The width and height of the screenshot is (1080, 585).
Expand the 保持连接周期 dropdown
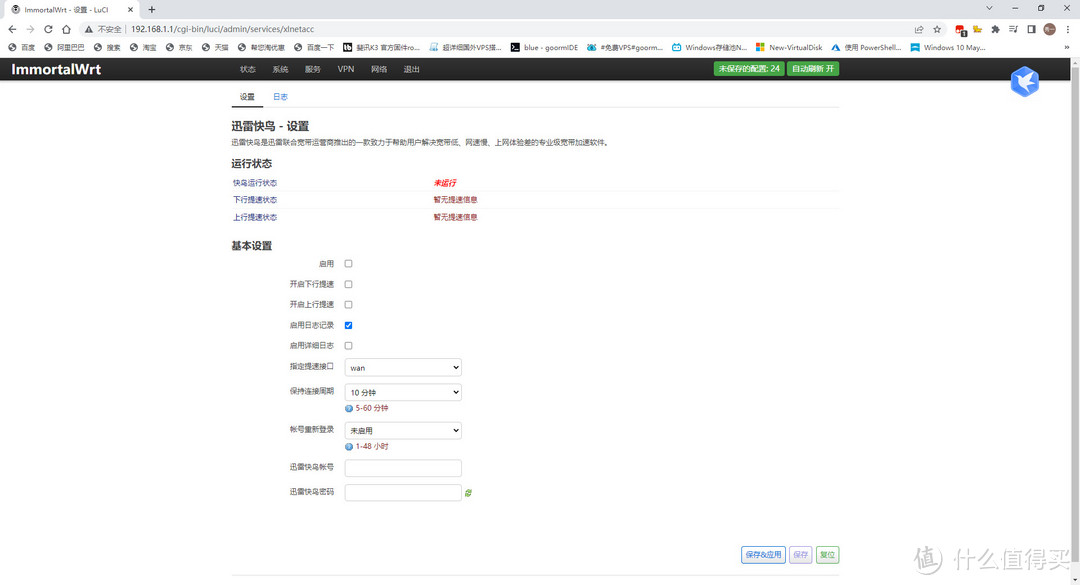pyautogui.click(x=403, y=393)
